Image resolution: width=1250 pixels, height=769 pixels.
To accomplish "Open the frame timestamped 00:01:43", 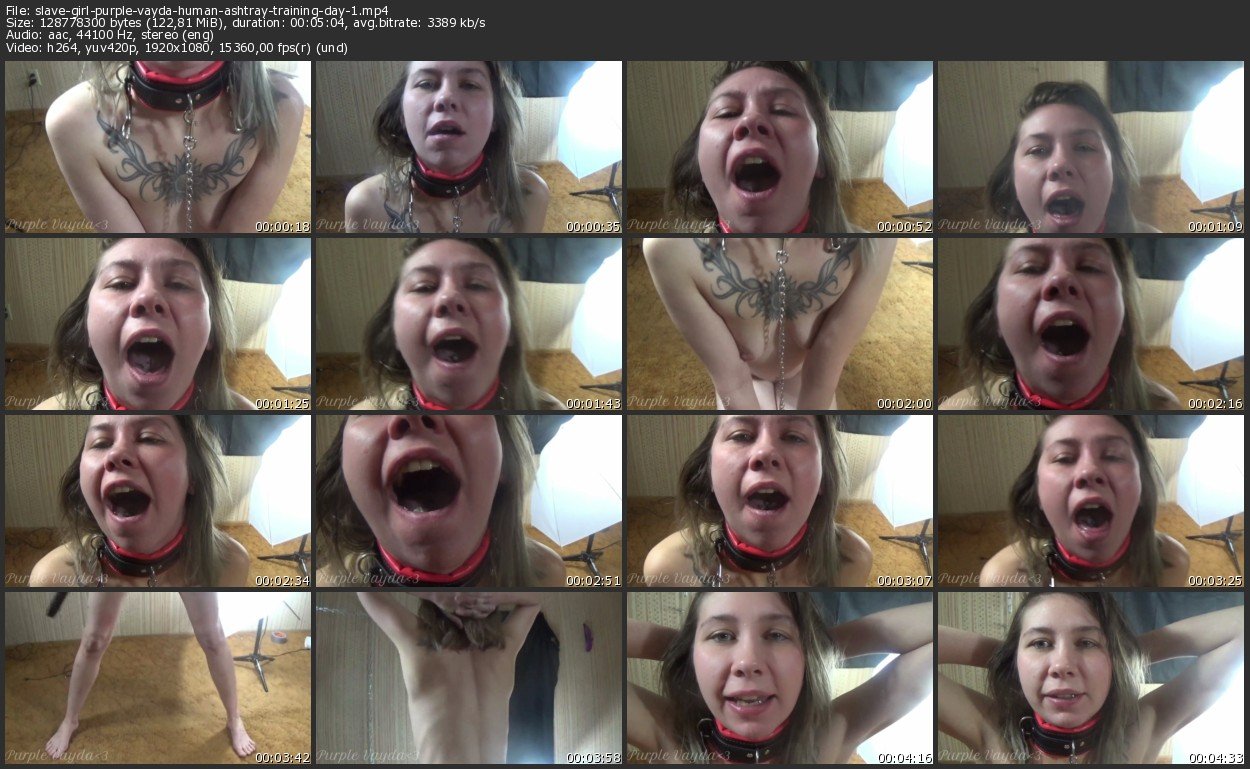I will [469, 324].
